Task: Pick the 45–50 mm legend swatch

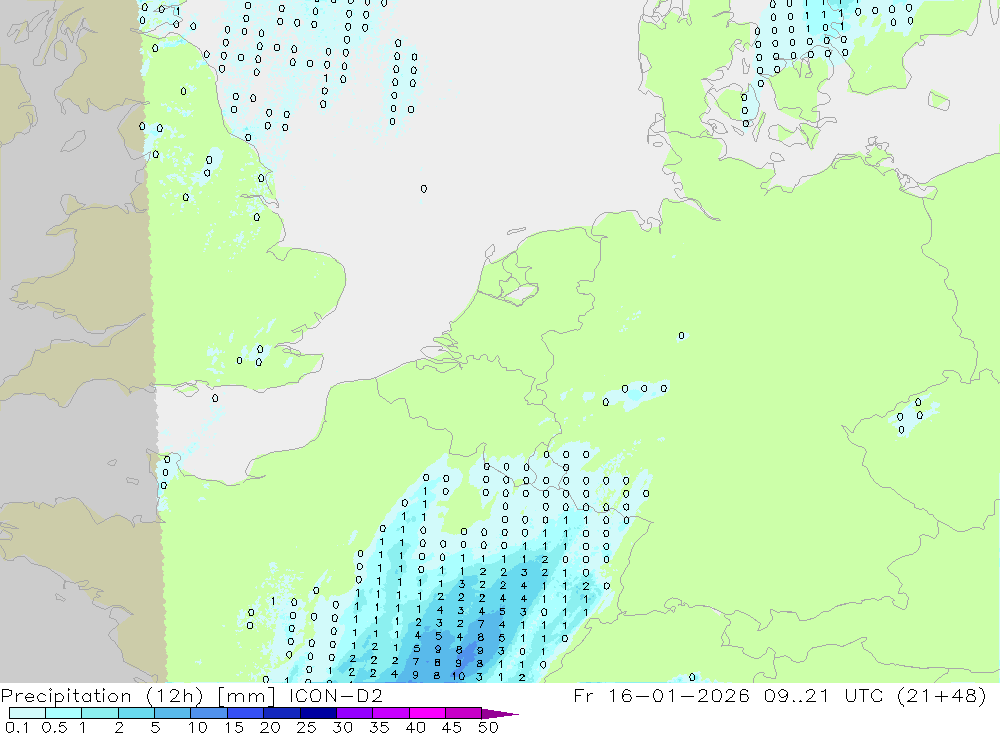Action: pos(463,713)
